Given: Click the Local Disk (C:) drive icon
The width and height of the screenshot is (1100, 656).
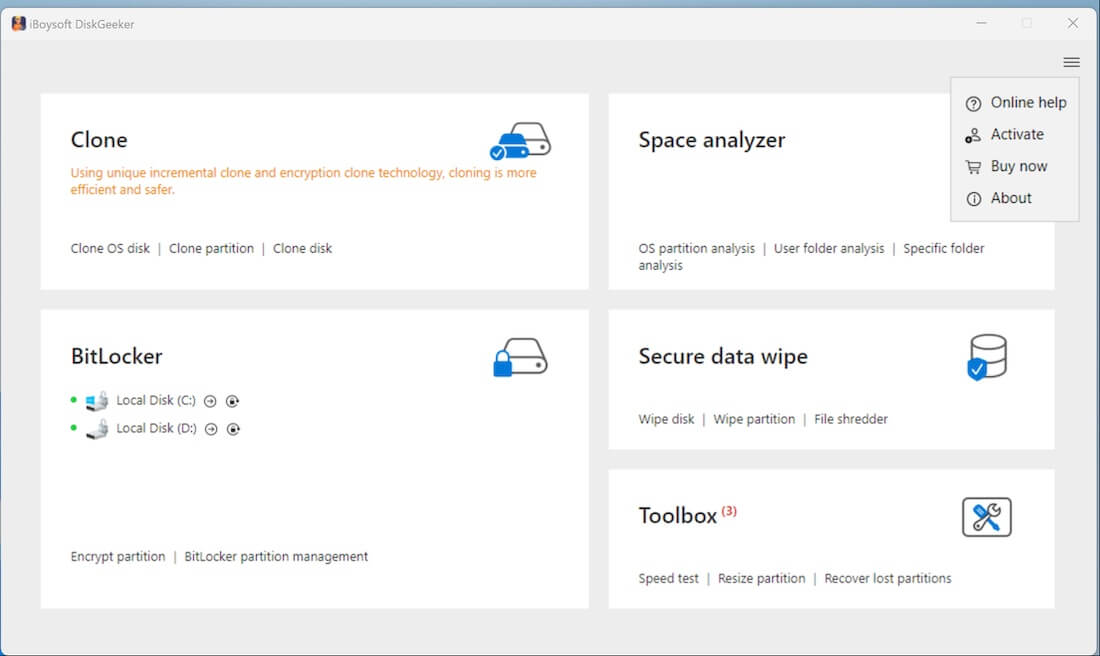Looking at the screenshot, I should click(x=97, y=401).
